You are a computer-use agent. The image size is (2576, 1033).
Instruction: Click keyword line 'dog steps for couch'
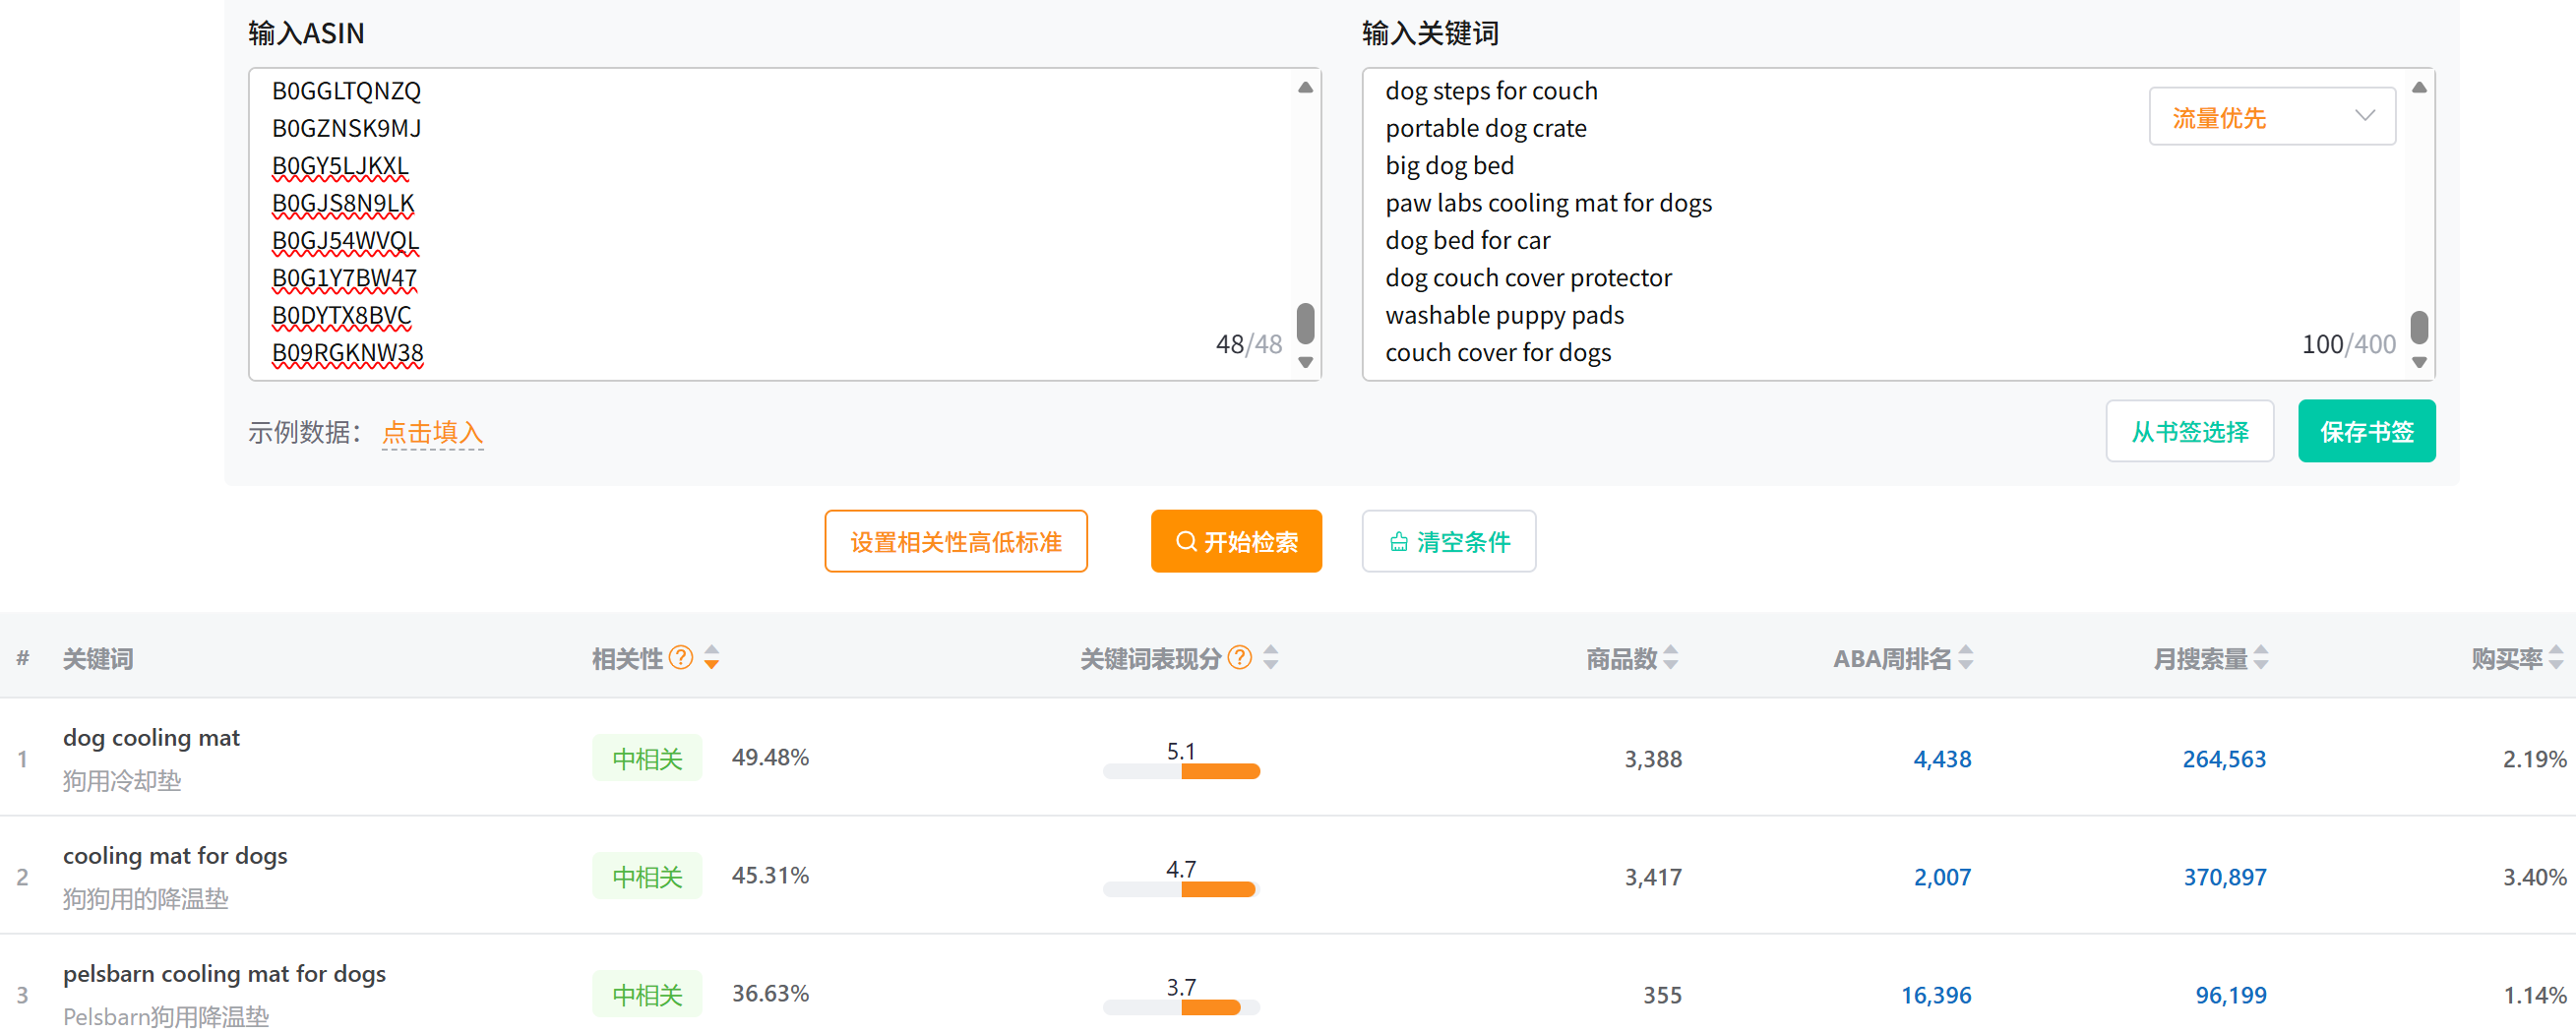click(x=1491, y=91)
